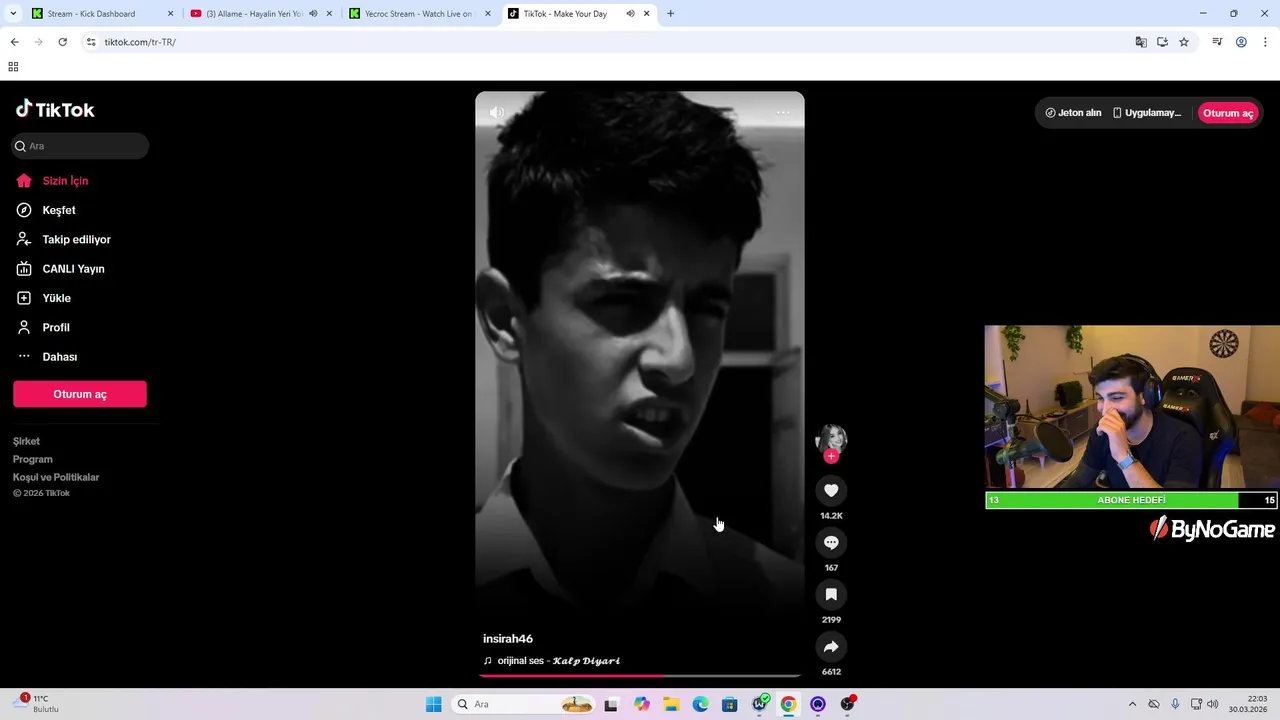Open Copilot from taskbar
Screen dimensions: 1280x720
click(642, 704)
